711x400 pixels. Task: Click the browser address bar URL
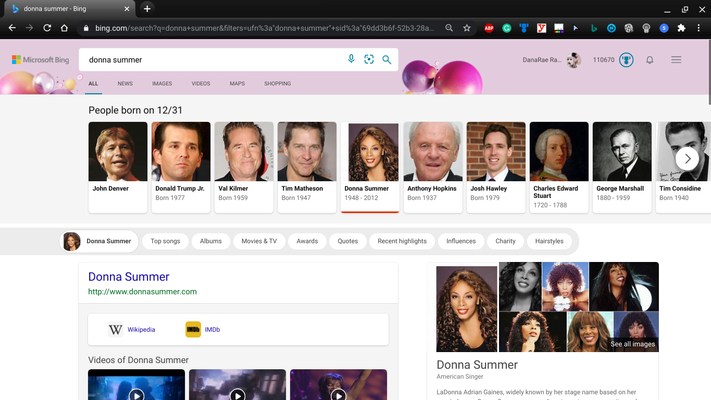264,28
